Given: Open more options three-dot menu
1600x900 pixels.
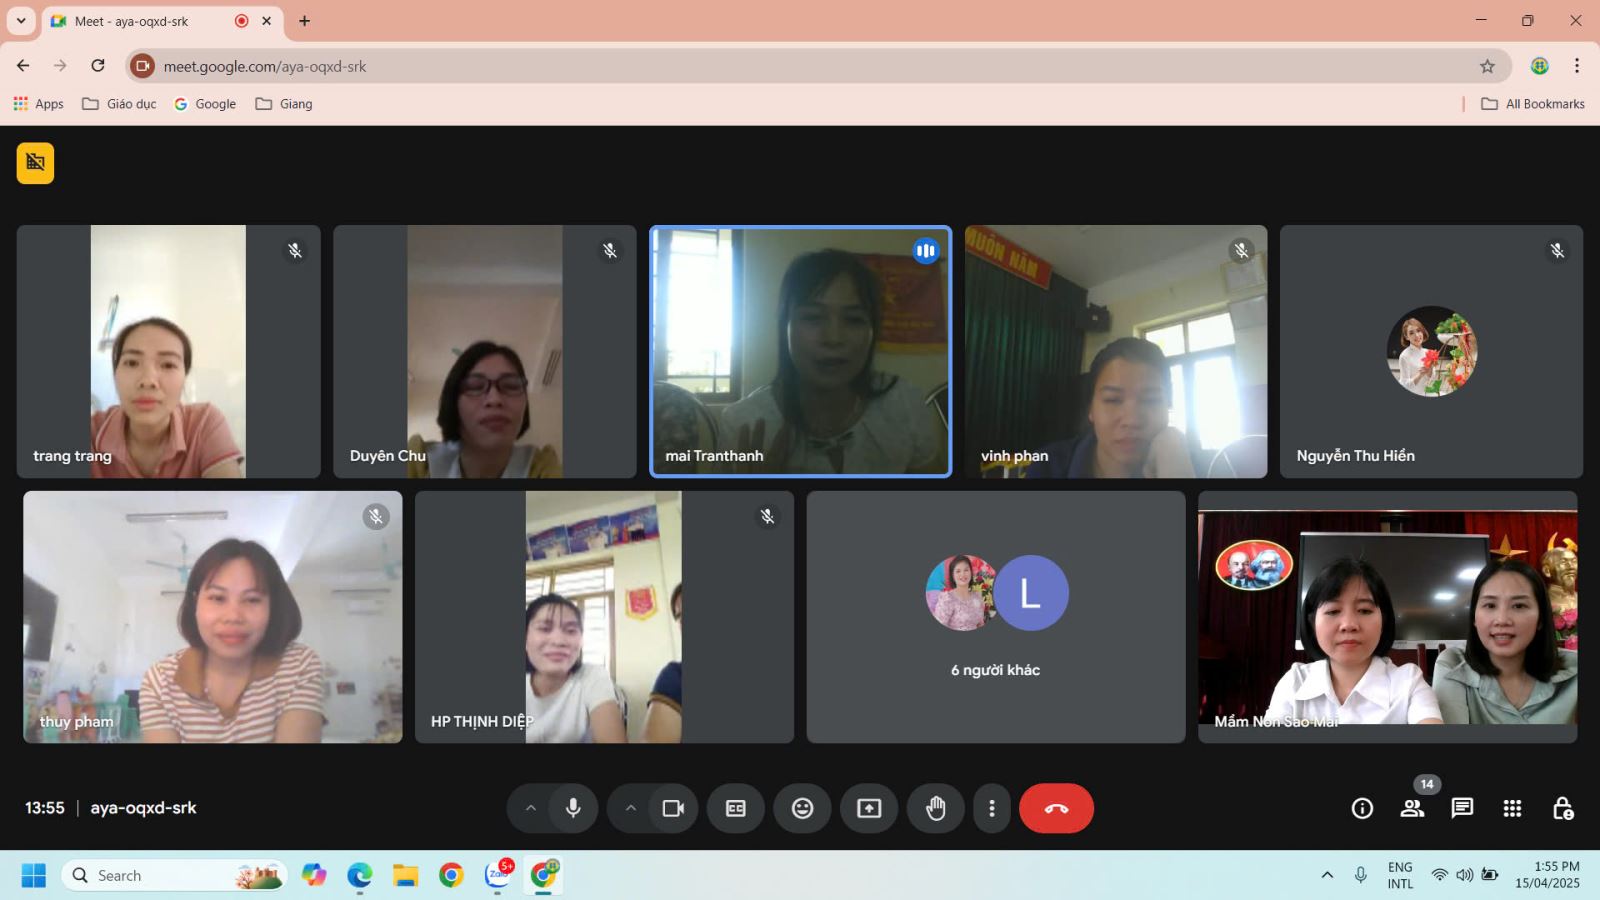Looking at the screenshot, I should tap(991, 808).
